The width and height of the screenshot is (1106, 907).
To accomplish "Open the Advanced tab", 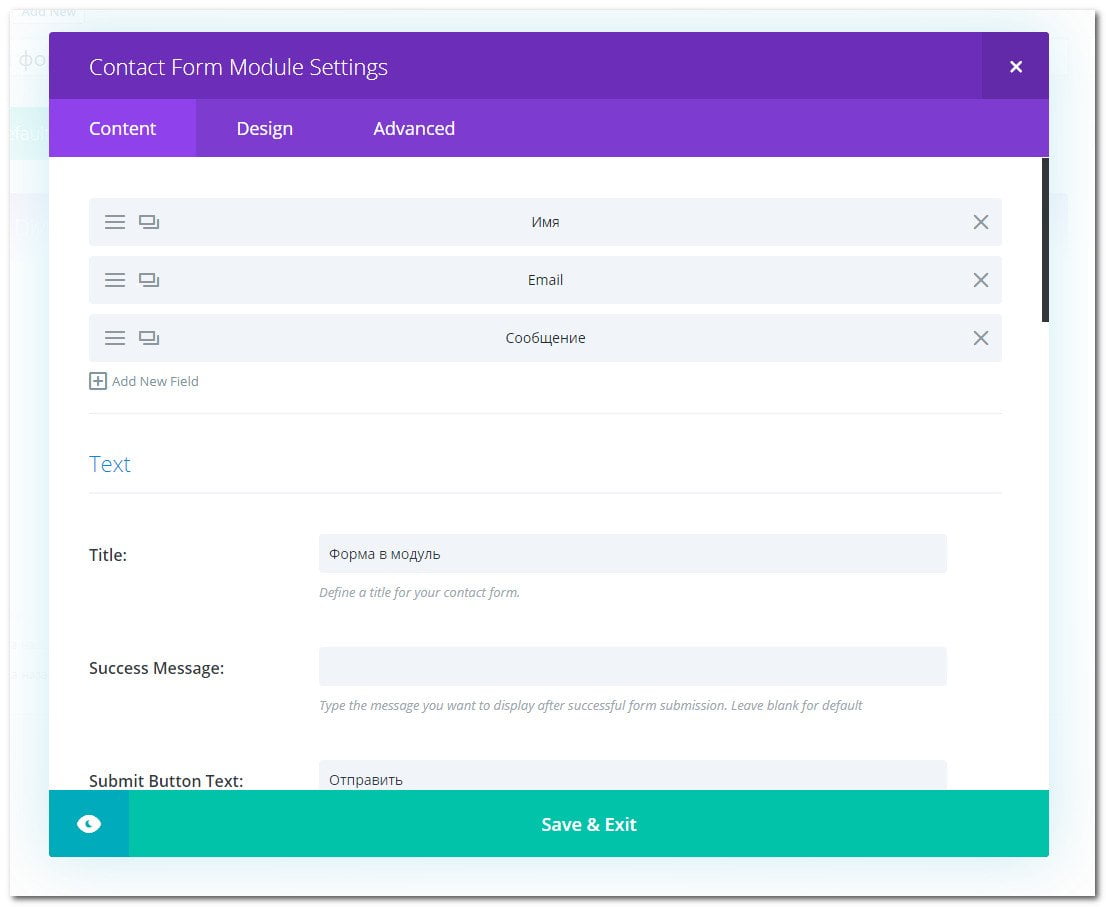I will pyautogui.click(x=414, y=128).
